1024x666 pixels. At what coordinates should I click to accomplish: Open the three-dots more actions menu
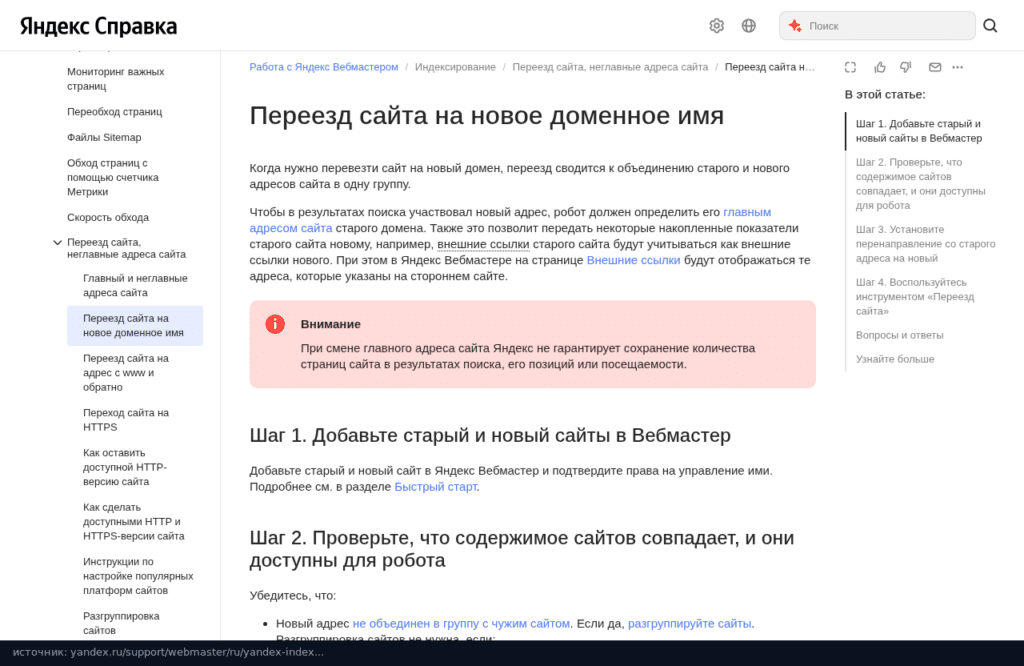[957, 67]
